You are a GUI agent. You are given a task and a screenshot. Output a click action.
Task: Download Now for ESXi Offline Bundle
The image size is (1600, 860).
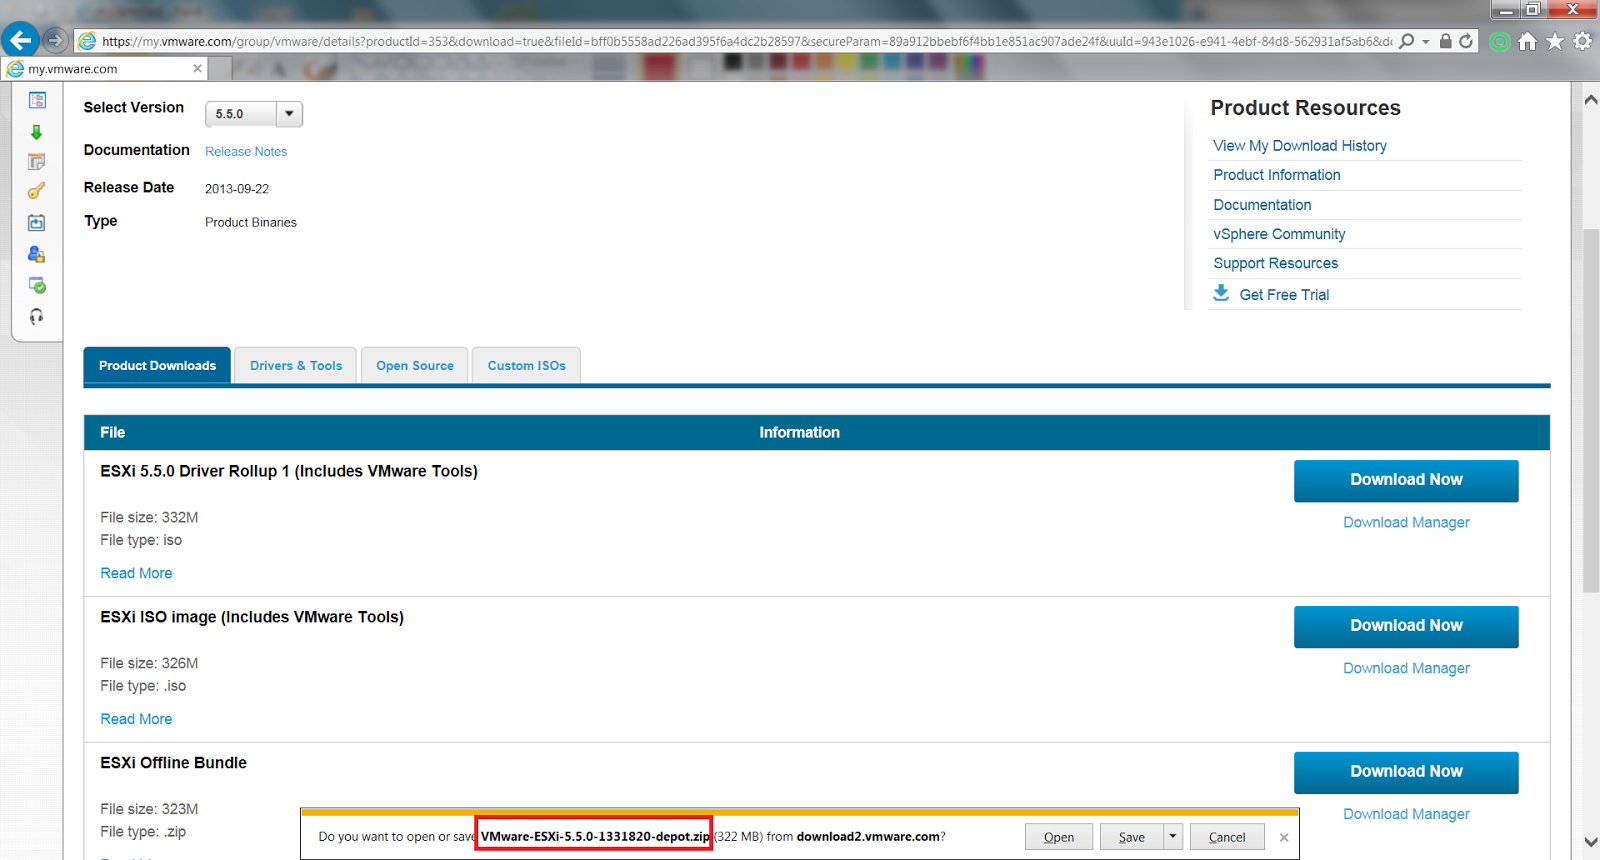[1406, 773]
